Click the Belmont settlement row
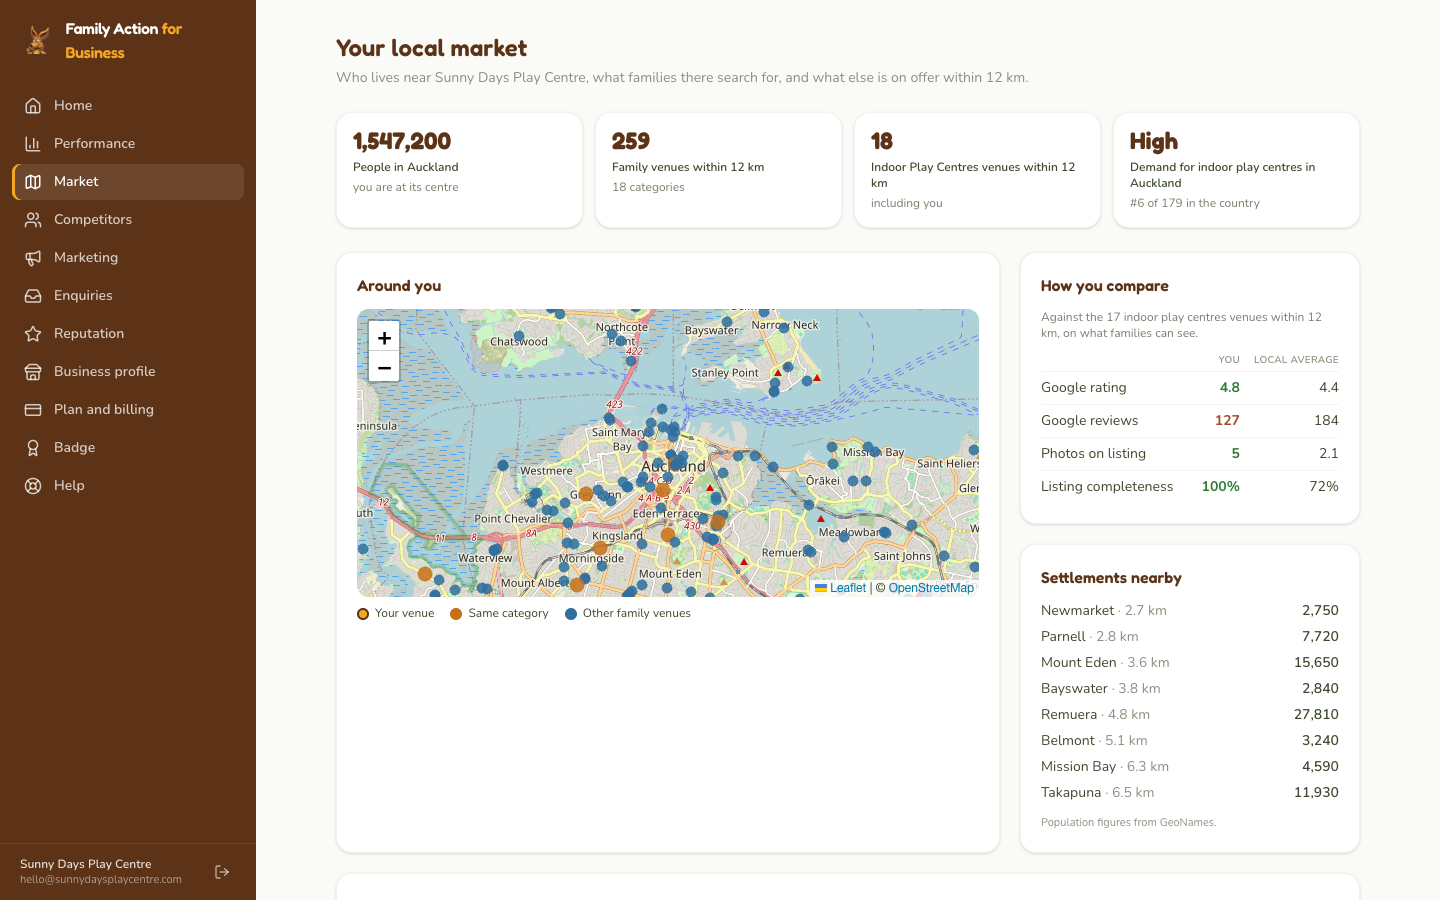Viewport: 1440px width, 900px height. 1190,740
